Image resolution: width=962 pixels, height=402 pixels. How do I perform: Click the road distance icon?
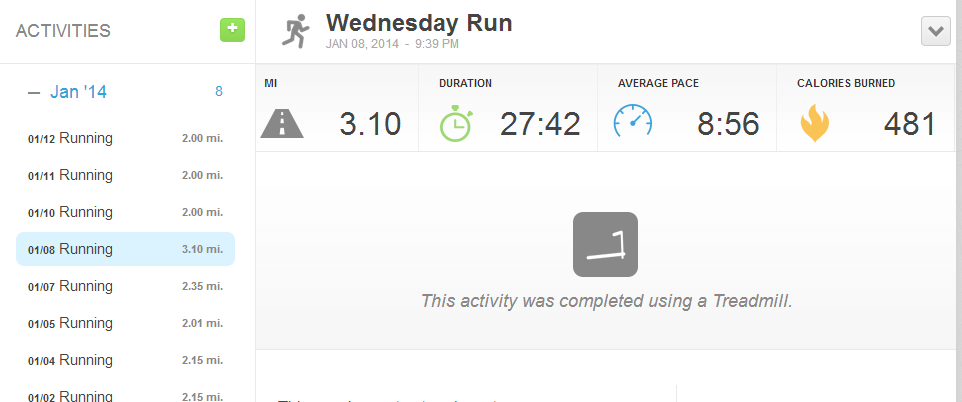[282, 123]
